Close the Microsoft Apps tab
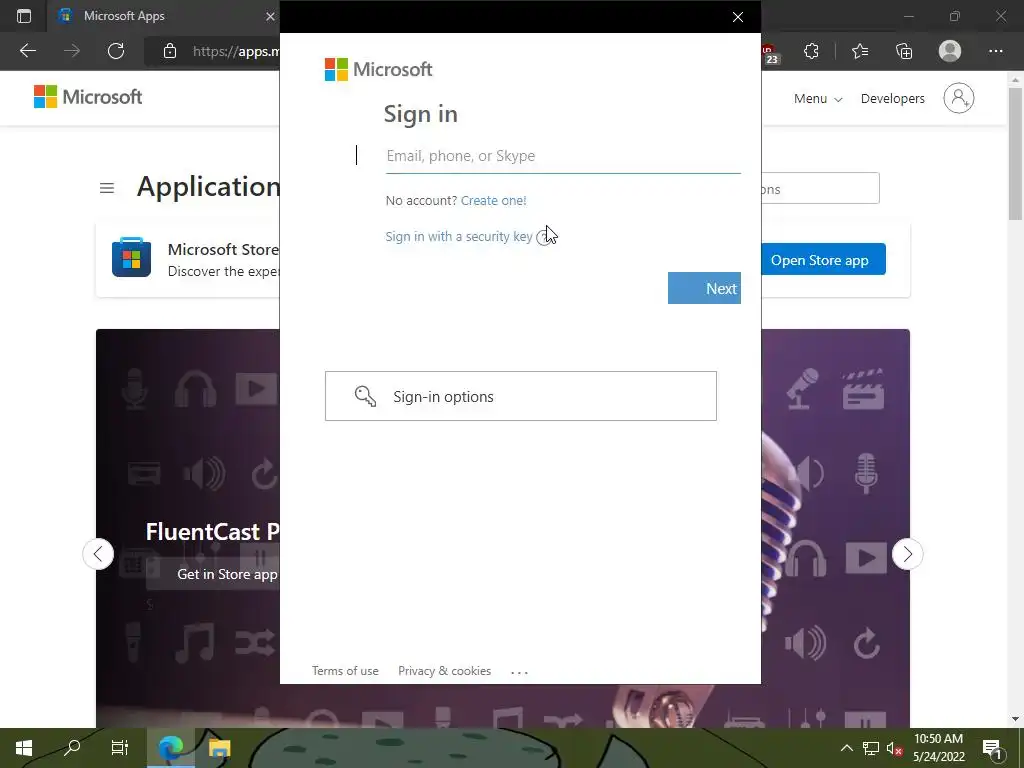Viewport: 1024px width, 768px height. click(x=270, y=16)
